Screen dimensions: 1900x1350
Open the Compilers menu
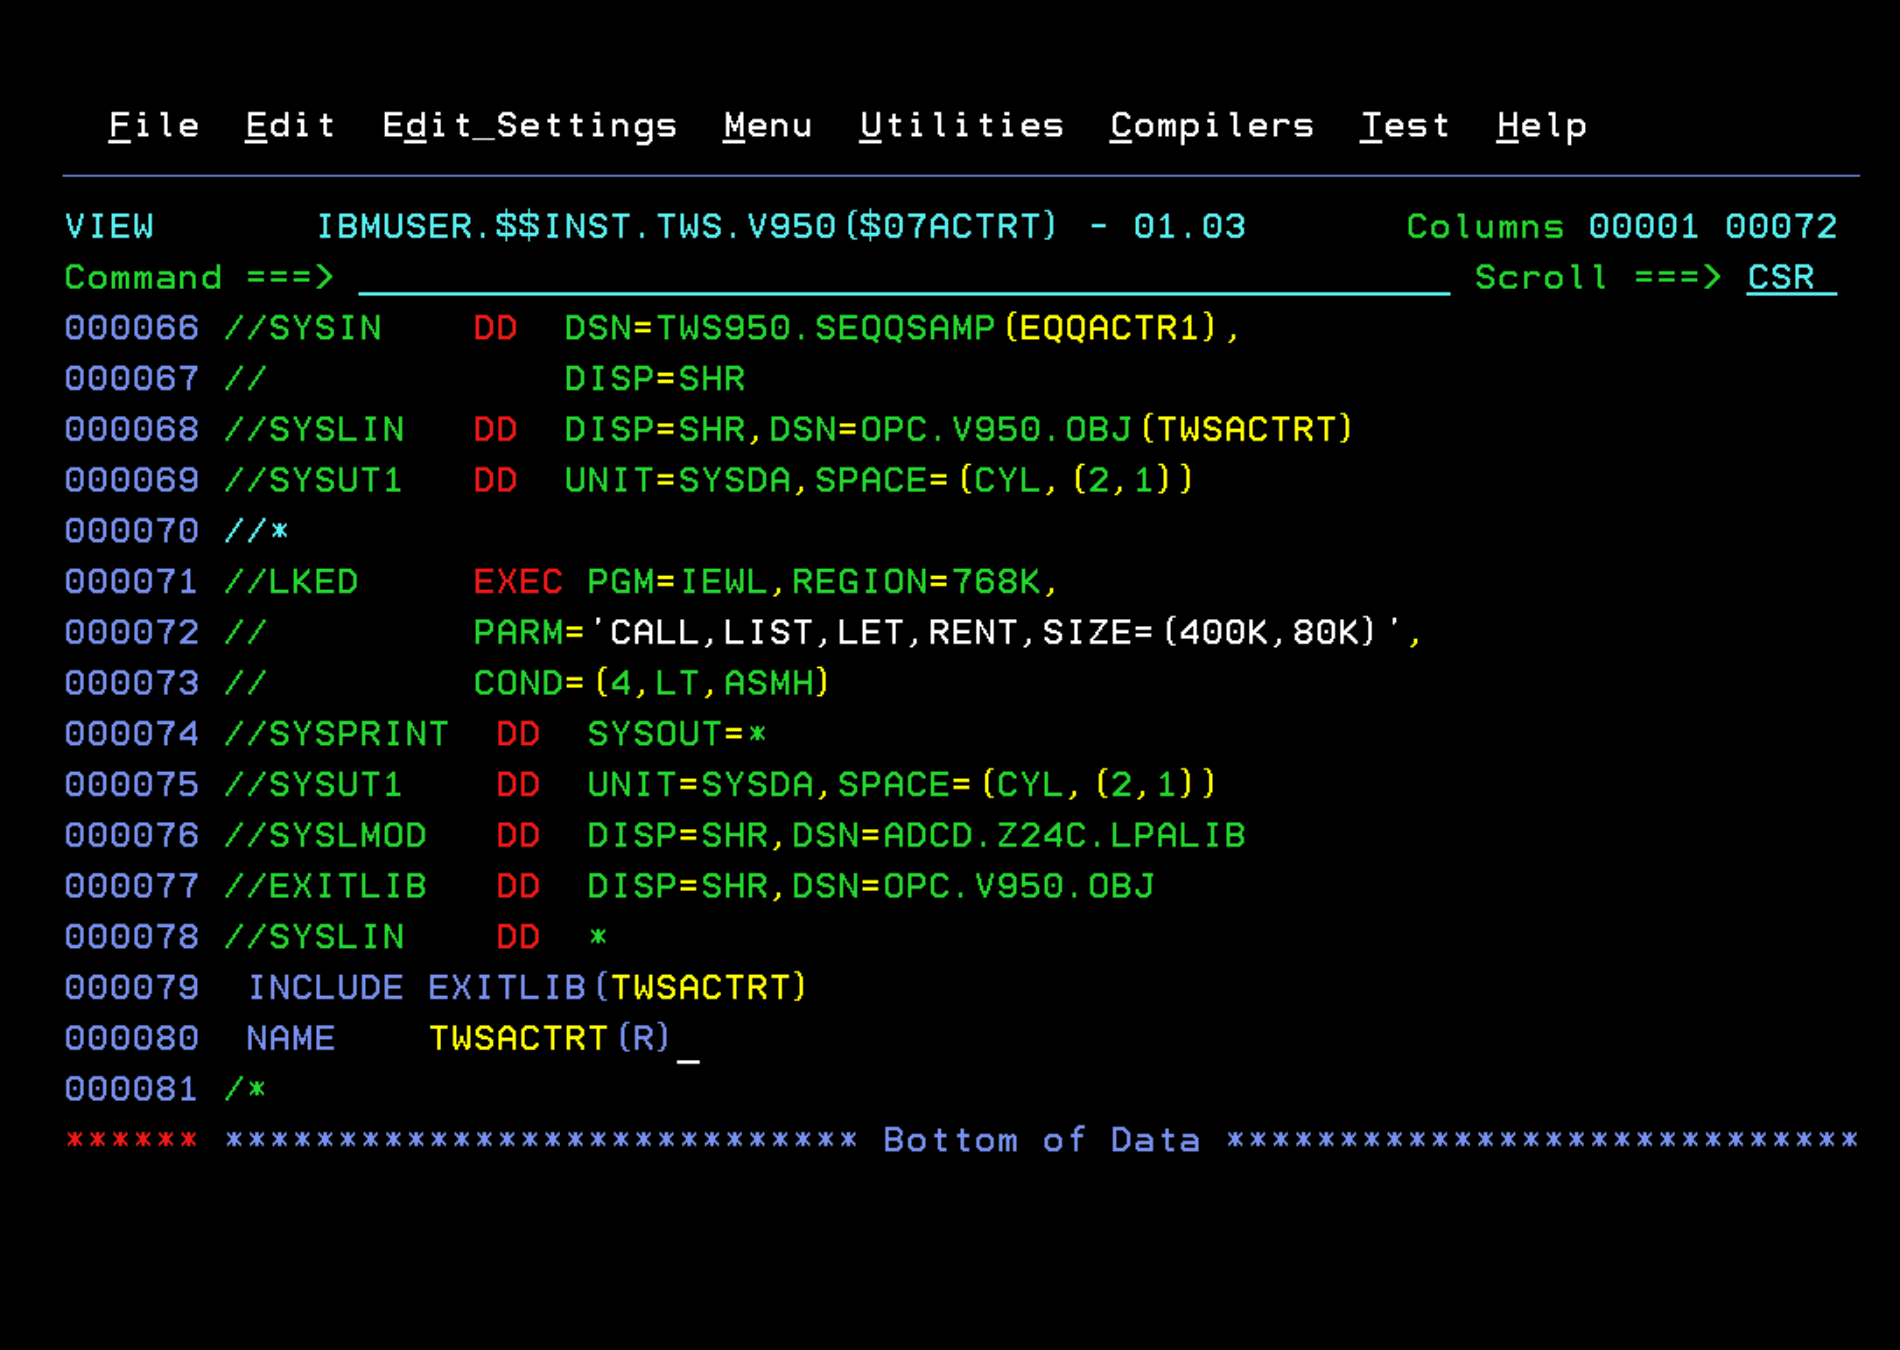pos(1211,126)
